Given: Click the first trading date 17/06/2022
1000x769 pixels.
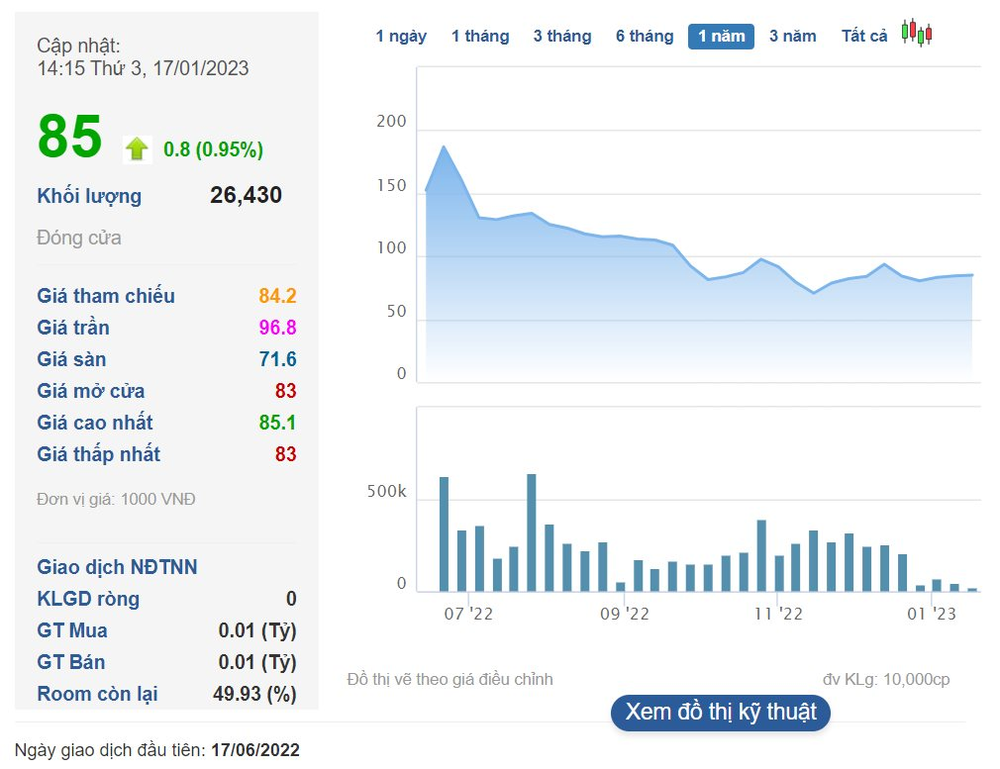Looking at the screenshot, I should tap(255, 750).
